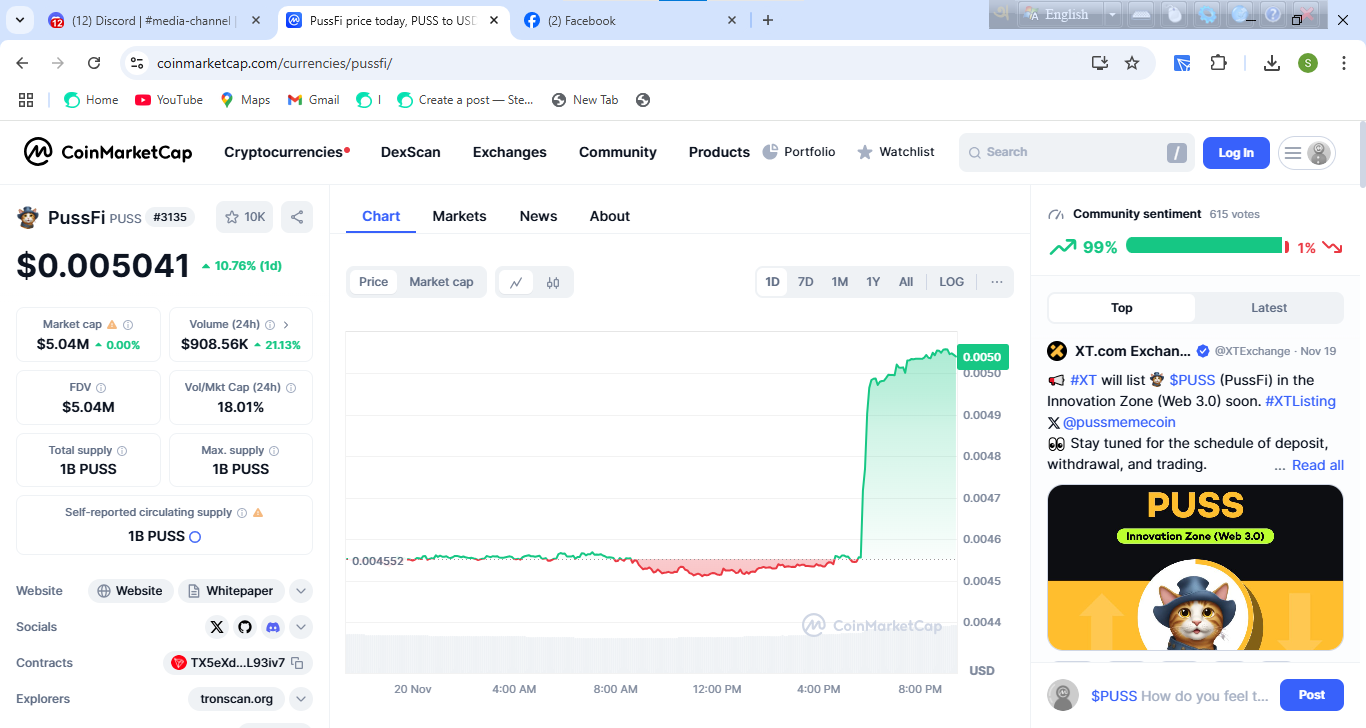The image size is (1366, 728).
Task: Switch community feed to Top
Action: (1122, 308)
